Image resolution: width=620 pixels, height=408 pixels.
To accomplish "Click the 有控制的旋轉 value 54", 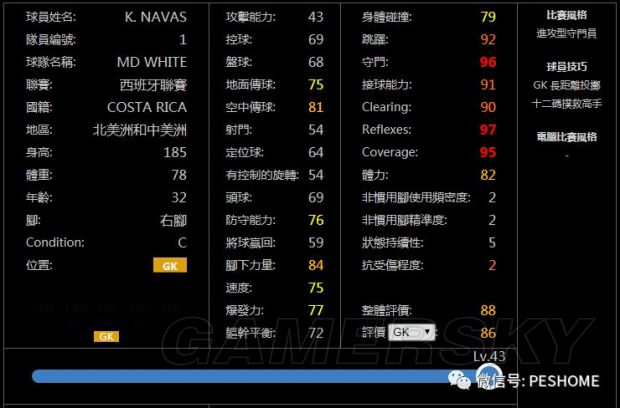I will tap(316, 175).
